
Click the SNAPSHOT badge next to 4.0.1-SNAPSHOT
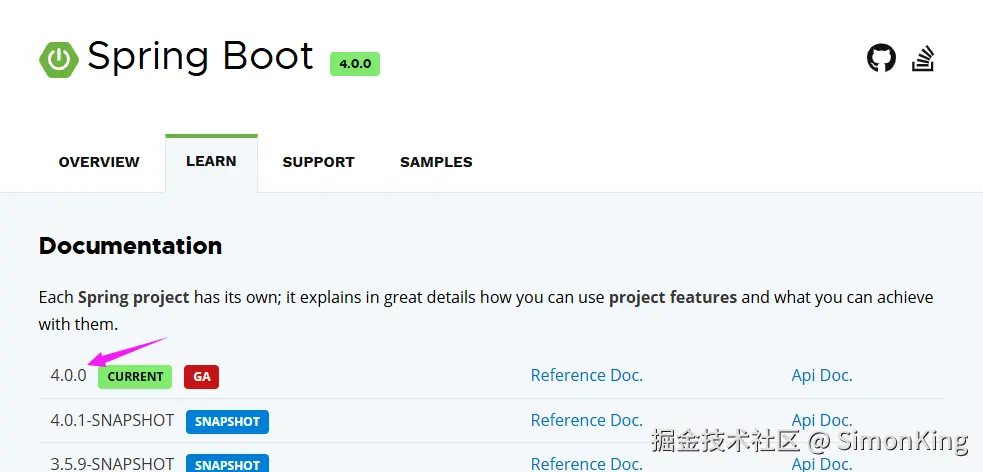tap(227, 421)
